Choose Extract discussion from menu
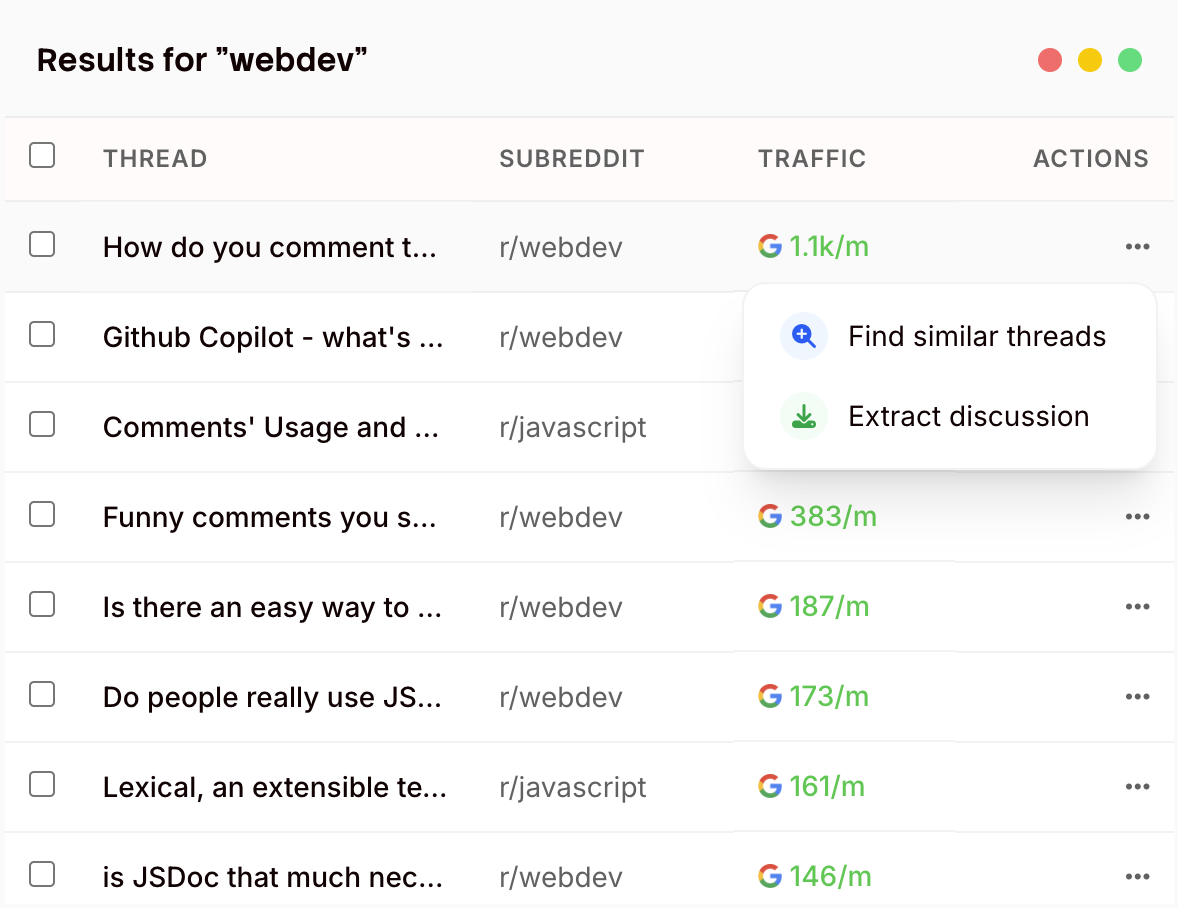The width and height of the screenshot is (1178, 908). [968, 416]
